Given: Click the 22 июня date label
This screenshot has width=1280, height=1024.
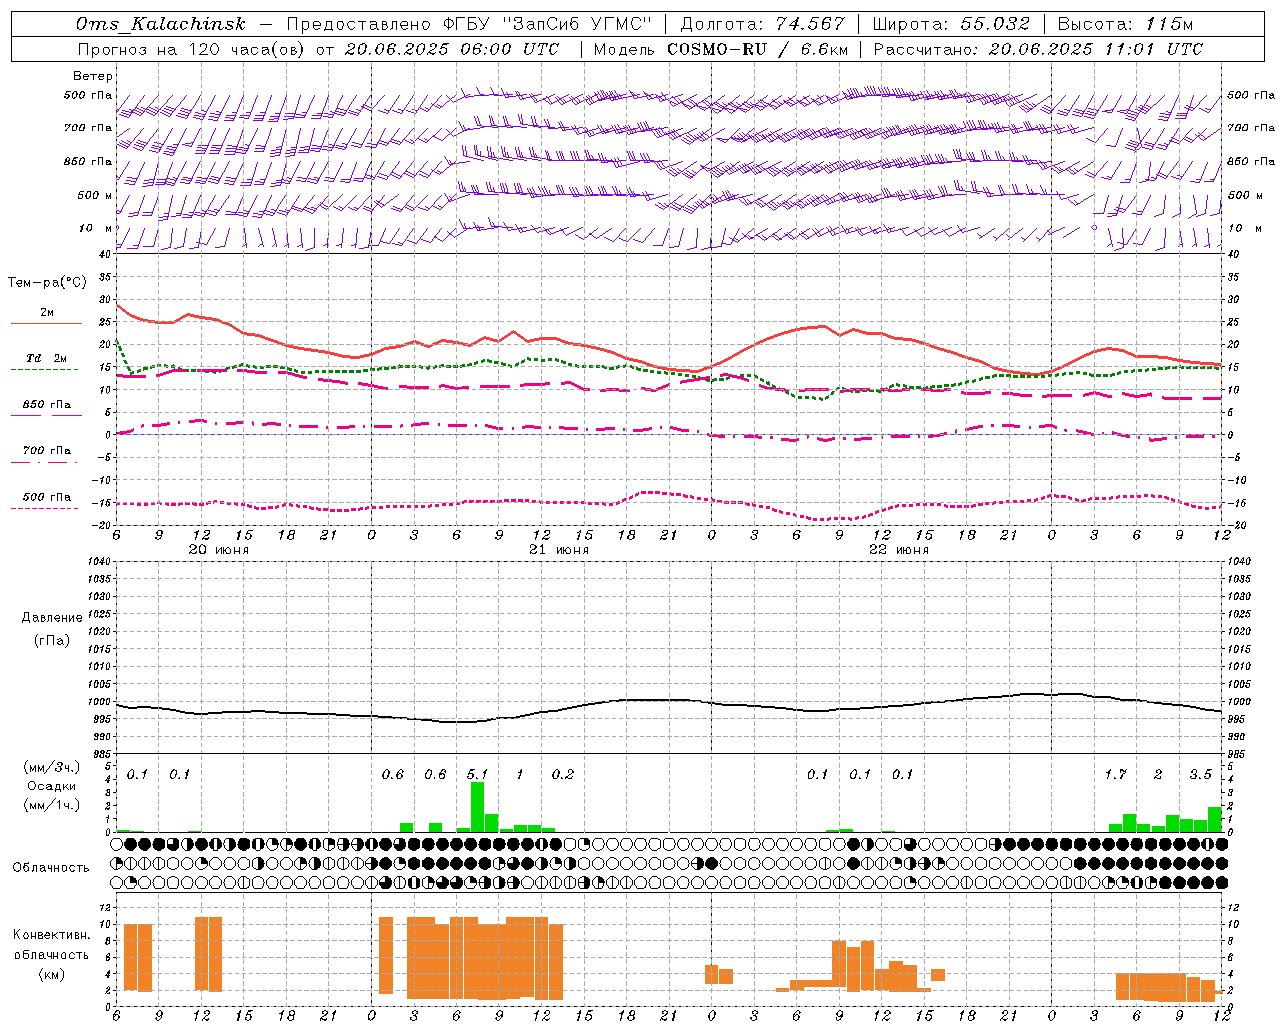Looking at the screenshot, I should (x=899, y=550).
